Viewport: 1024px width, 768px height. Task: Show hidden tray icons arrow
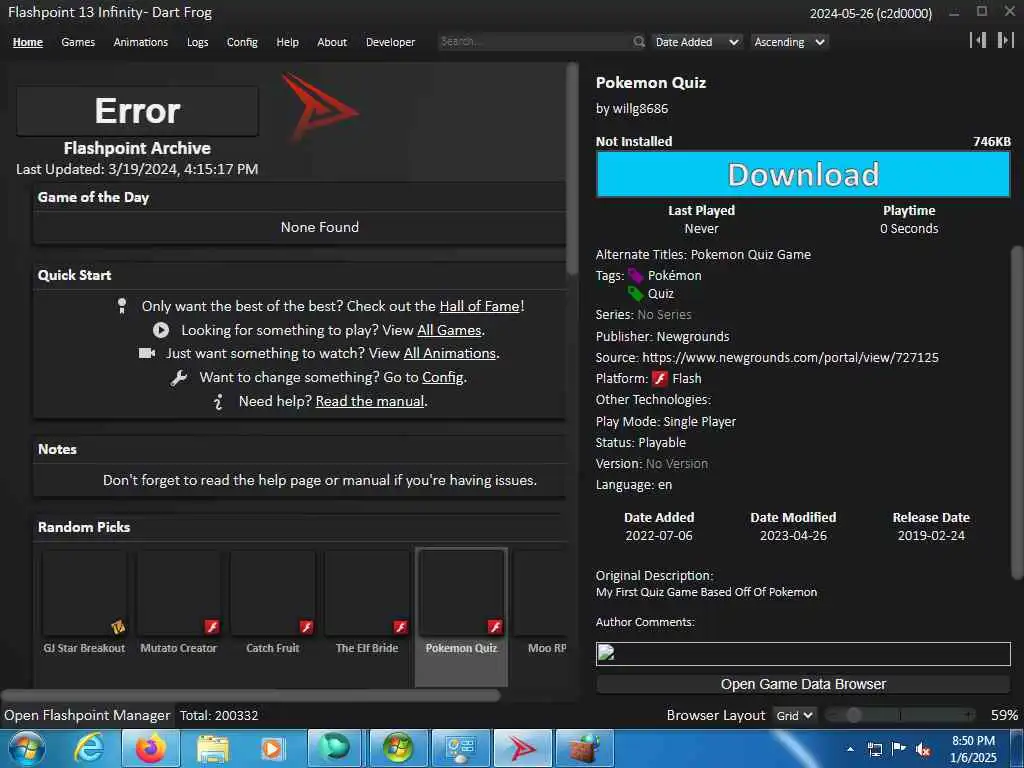pos(850,750)
